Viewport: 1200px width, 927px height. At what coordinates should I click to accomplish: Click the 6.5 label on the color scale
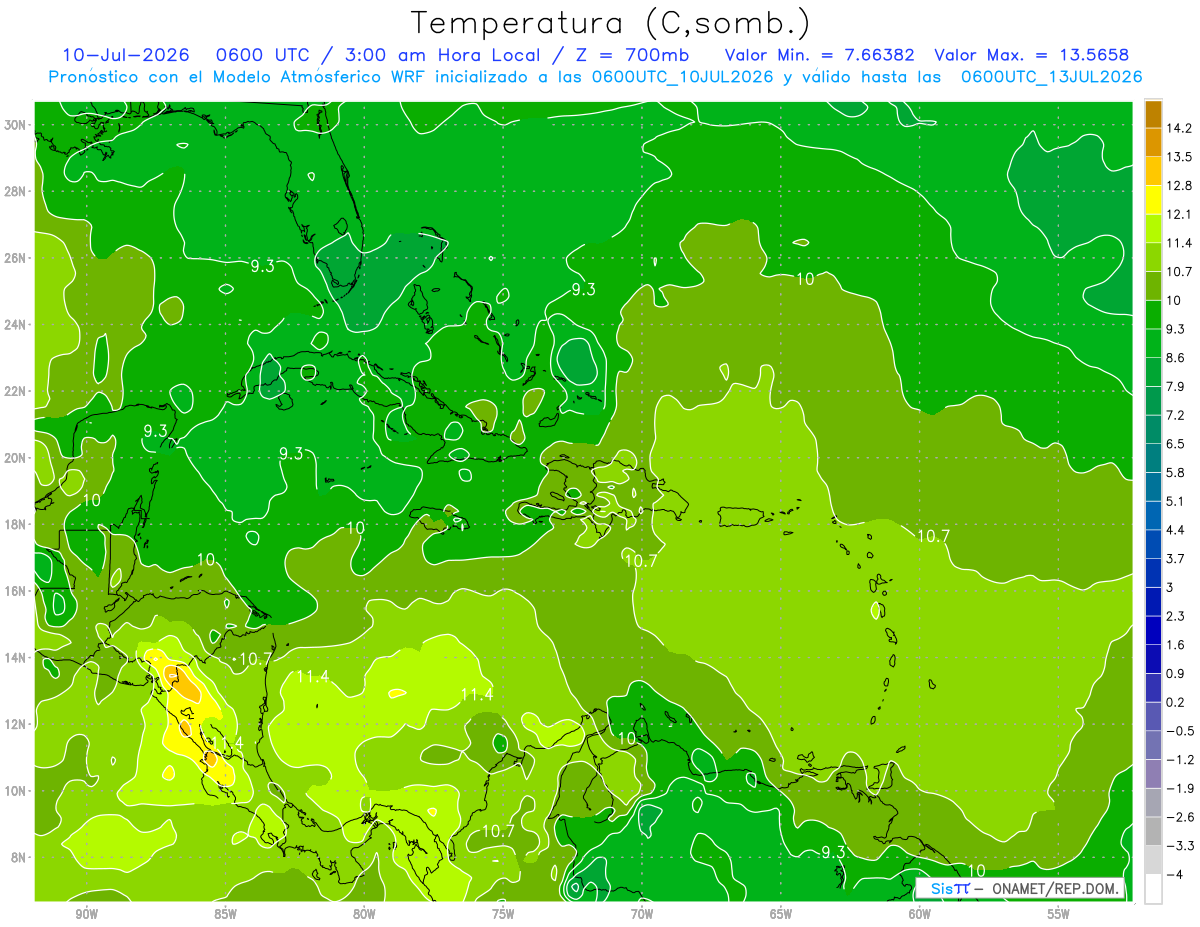tap(1175, 444)
